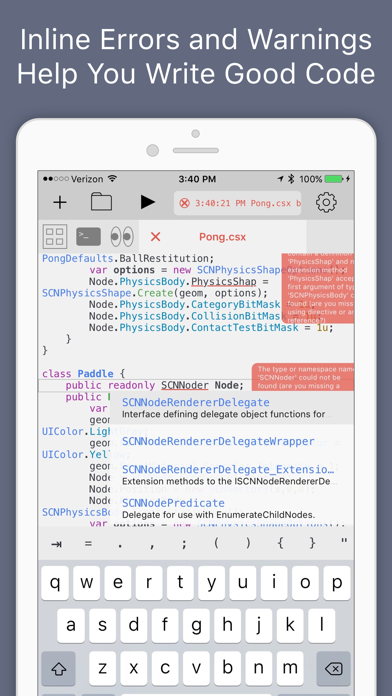
Task: Toggle the shift key on keyboard
Action: coord(59,668)
